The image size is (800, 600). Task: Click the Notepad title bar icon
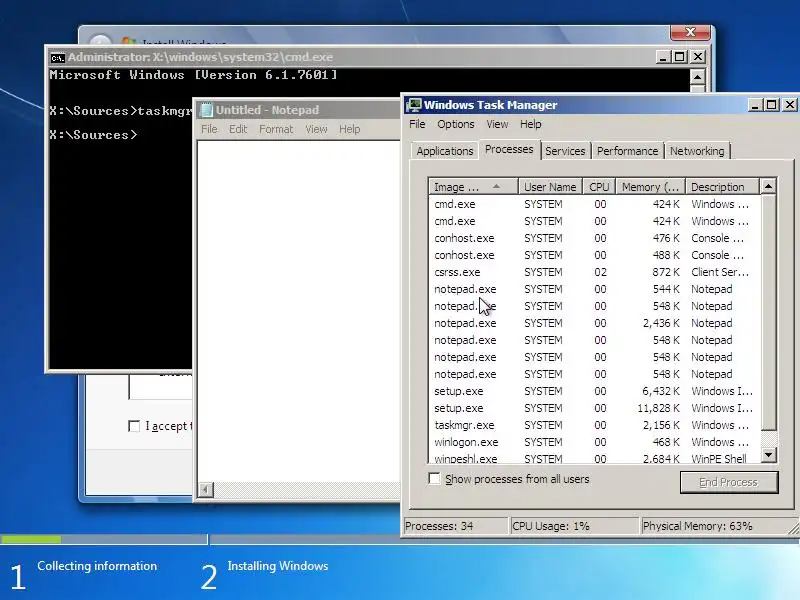(x=206, y=110)
